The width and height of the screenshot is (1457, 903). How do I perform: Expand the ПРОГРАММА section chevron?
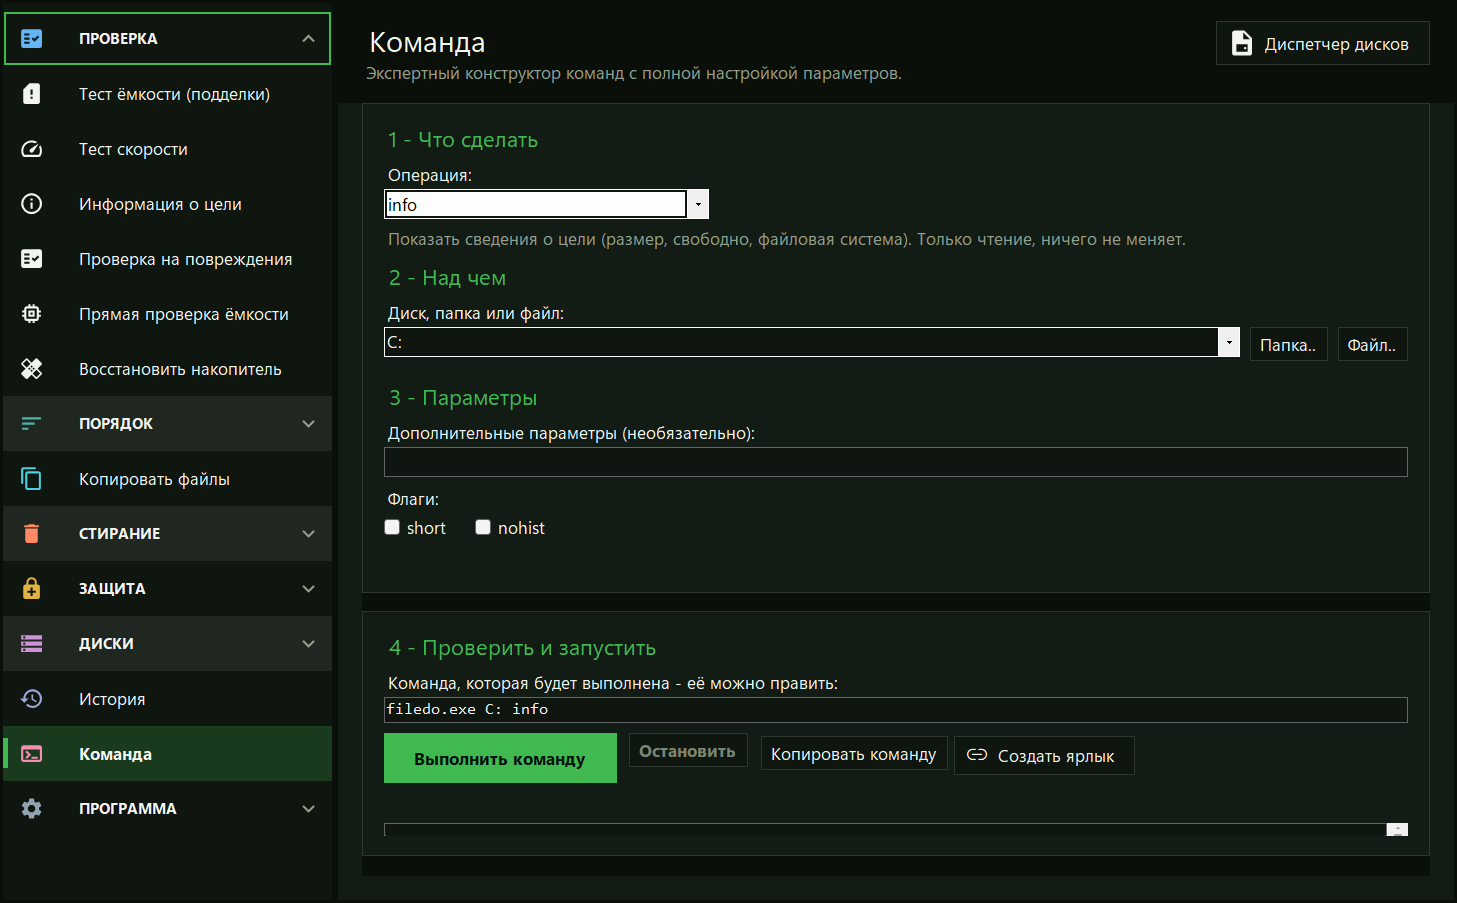pos(308,809)
